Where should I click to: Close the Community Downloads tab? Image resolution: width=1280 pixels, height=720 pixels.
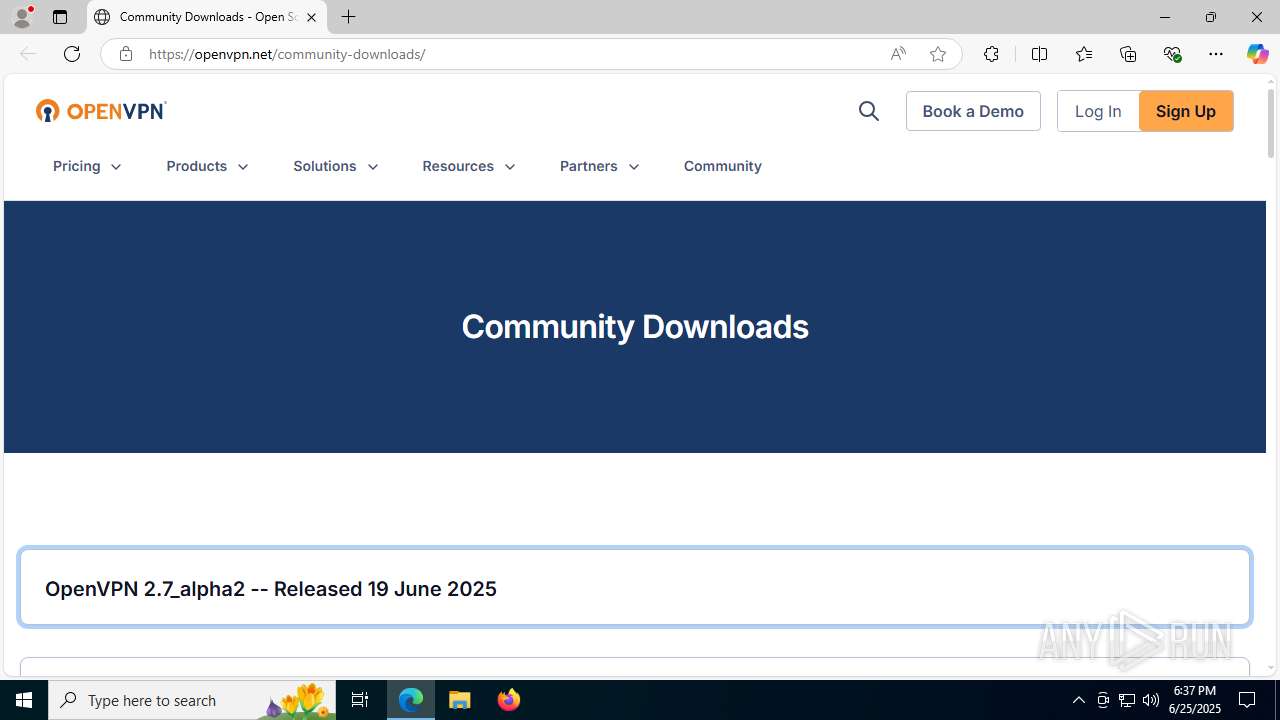(311, 17)
